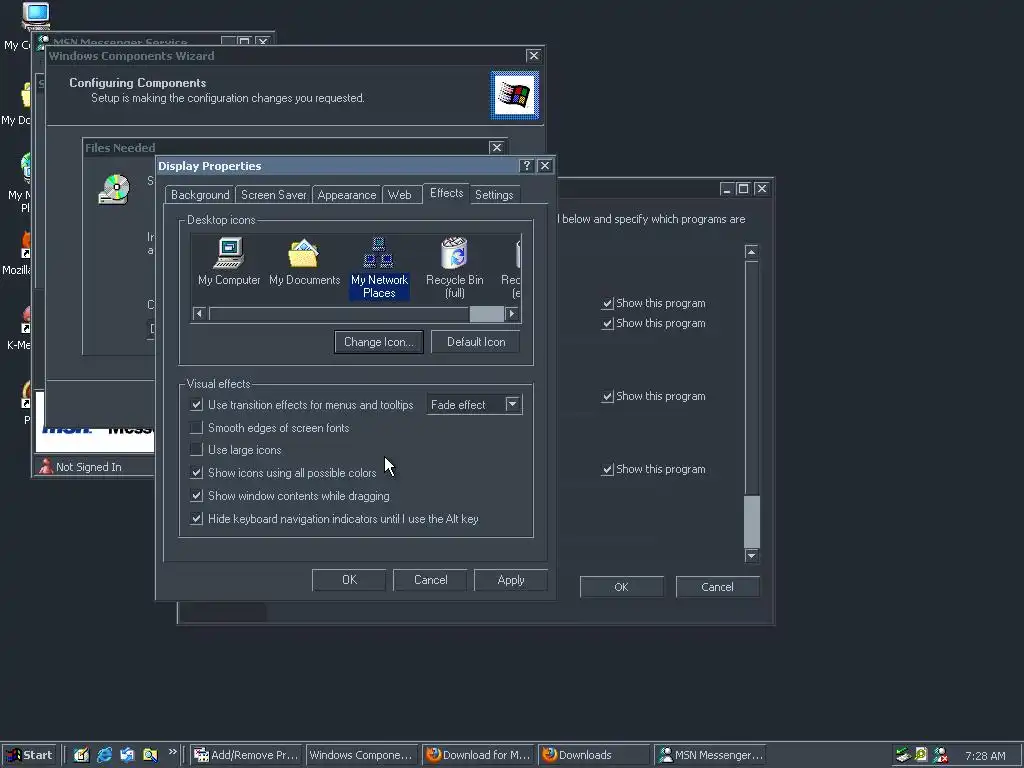Click the Change Icon... button
Image resolution: width=1024 pixels, height=768 pixels.
coord(379,342)
